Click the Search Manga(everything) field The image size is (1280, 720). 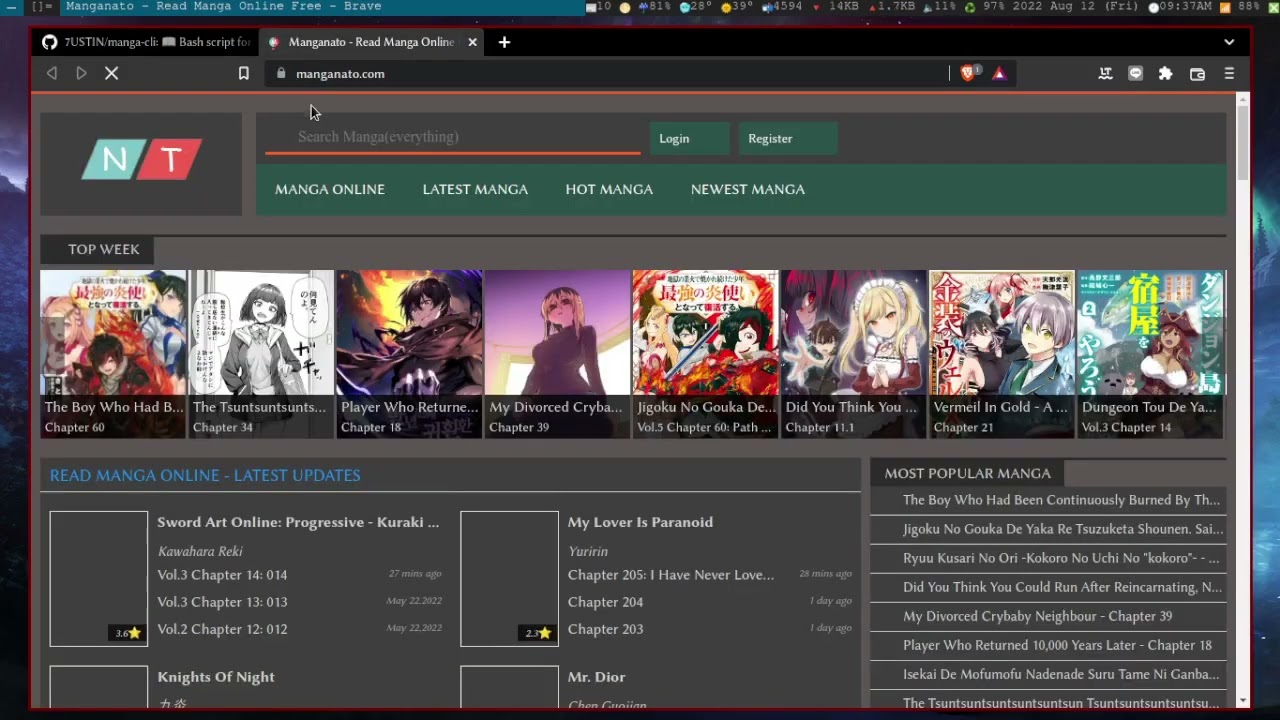pyautogui.click(x=453, y=137)
